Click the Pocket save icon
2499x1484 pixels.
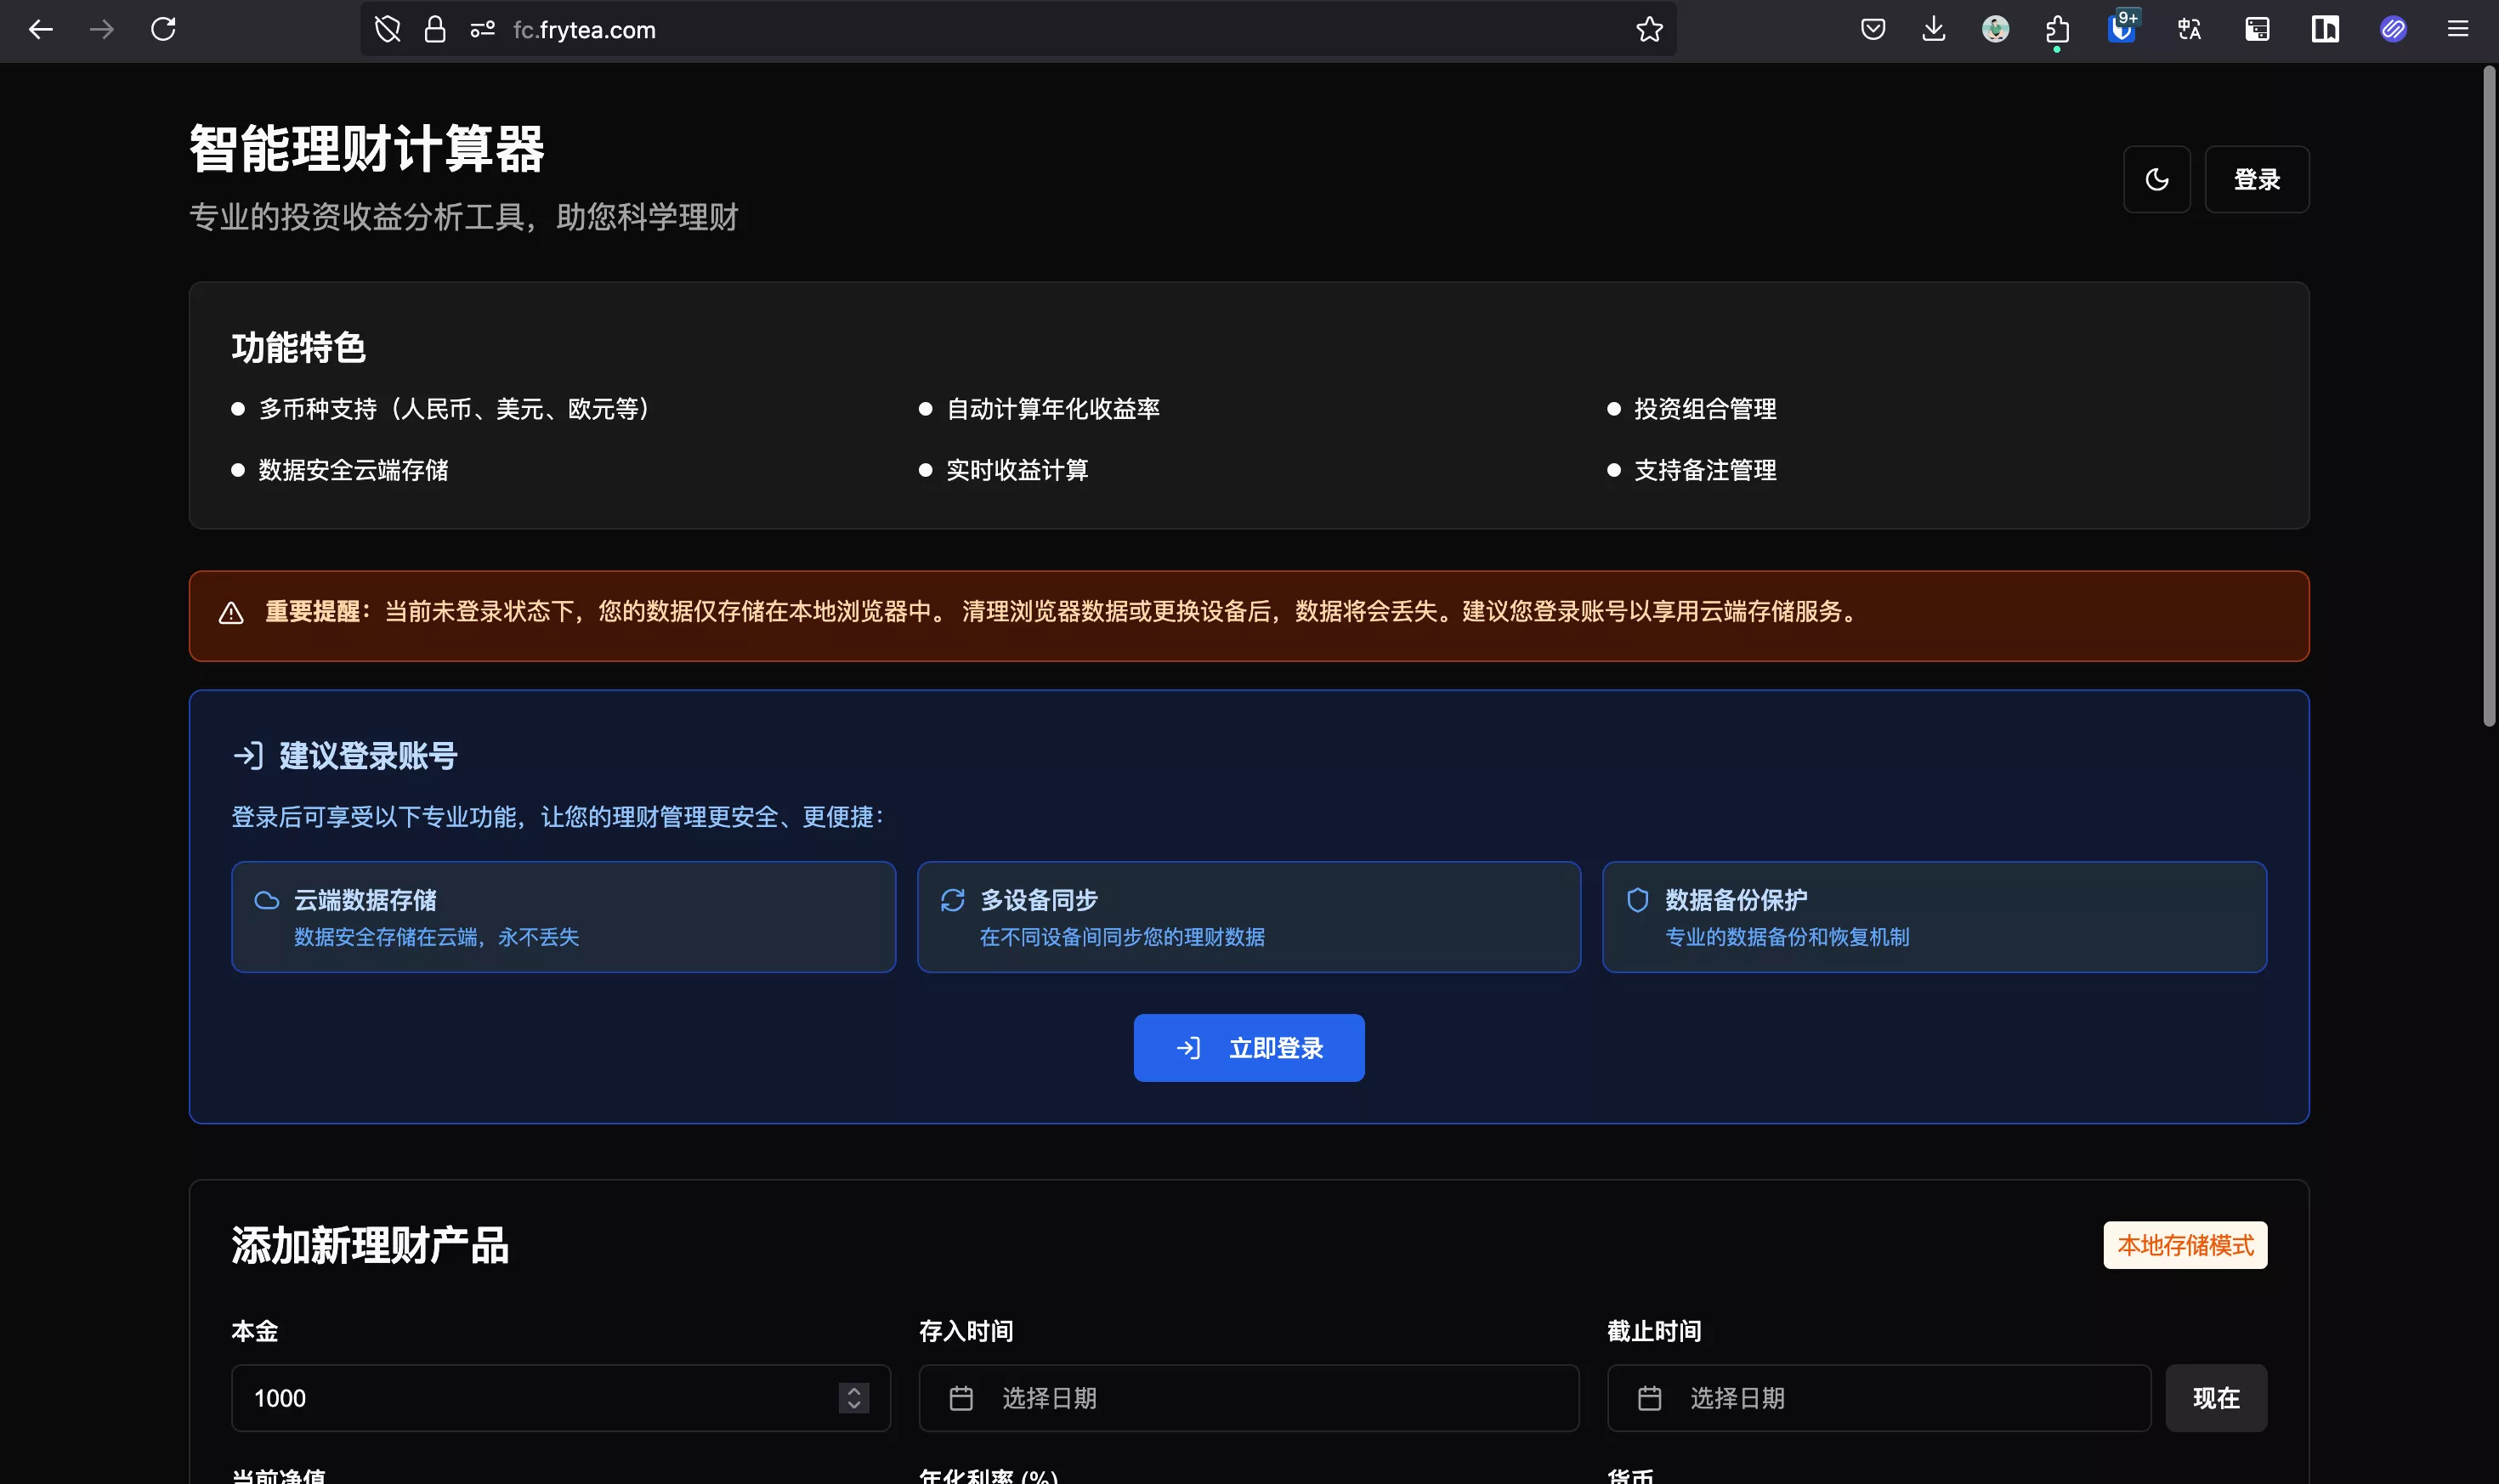(1873, 30)
